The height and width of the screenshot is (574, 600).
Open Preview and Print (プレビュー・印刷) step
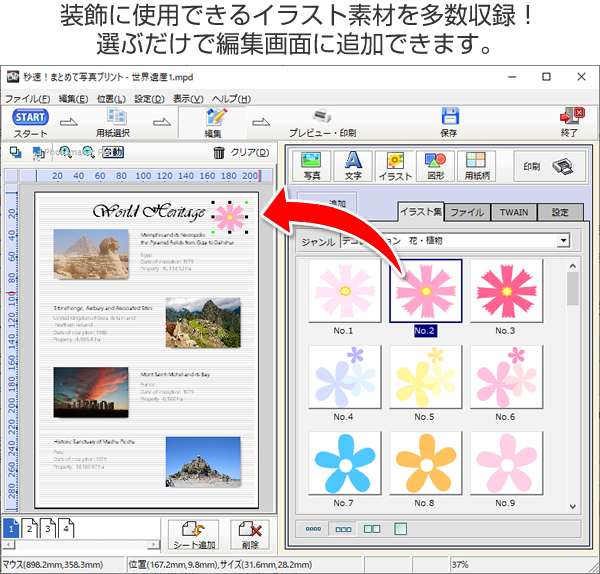click(x=322, y=122)
